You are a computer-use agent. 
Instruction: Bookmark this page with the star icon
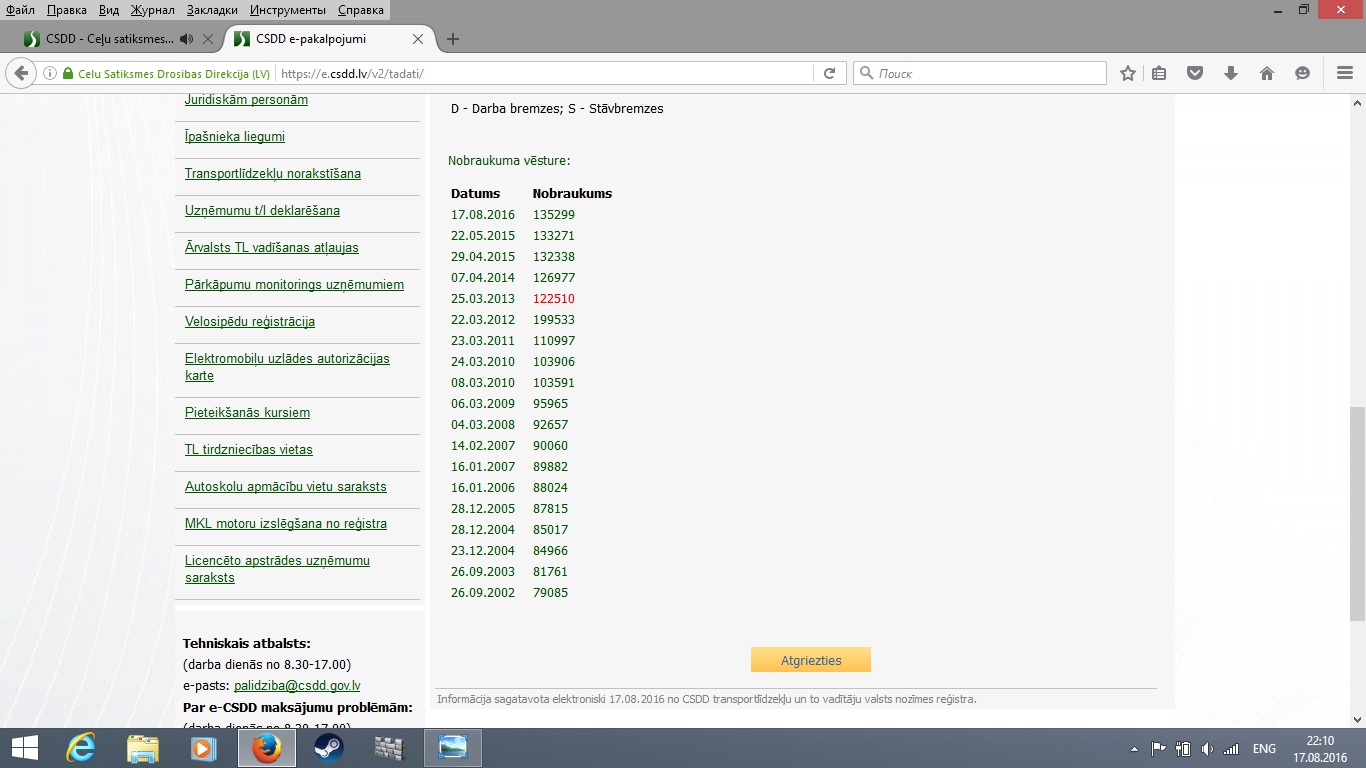pyautogui.click(x=1128, y=73)
